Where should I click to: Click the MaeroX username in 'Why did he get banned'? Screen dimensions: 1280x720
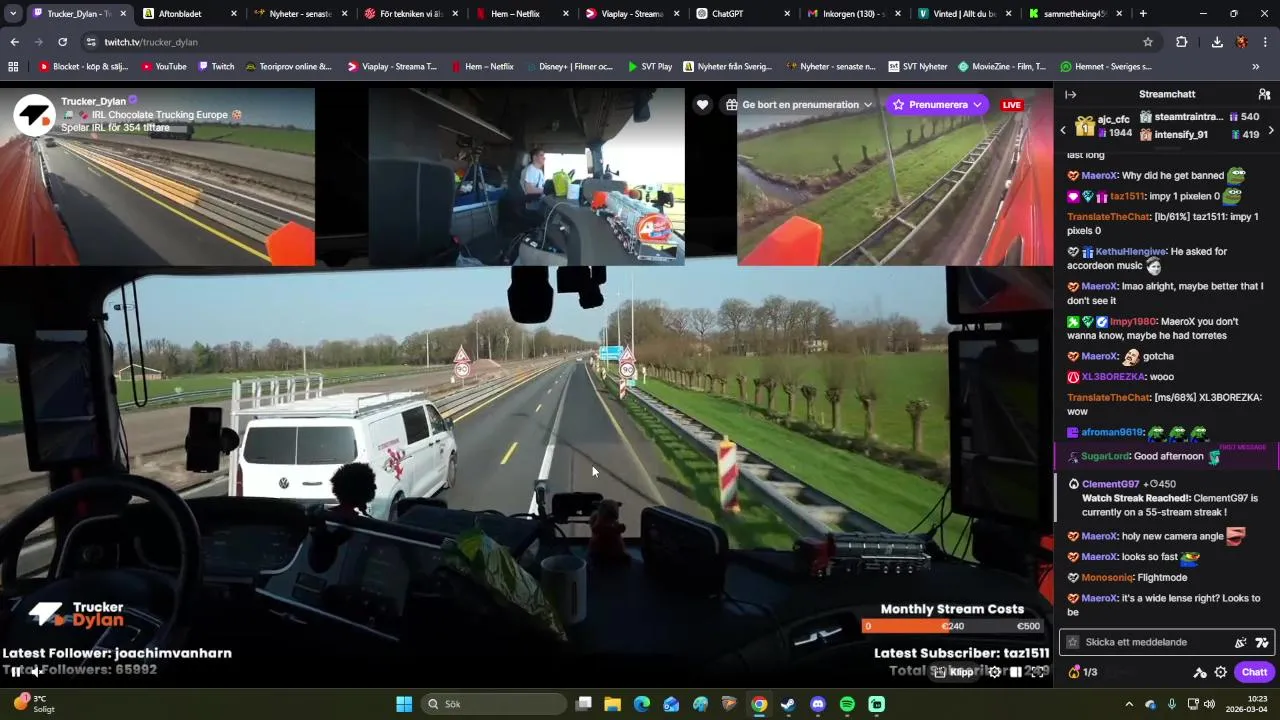point(1100,175)
